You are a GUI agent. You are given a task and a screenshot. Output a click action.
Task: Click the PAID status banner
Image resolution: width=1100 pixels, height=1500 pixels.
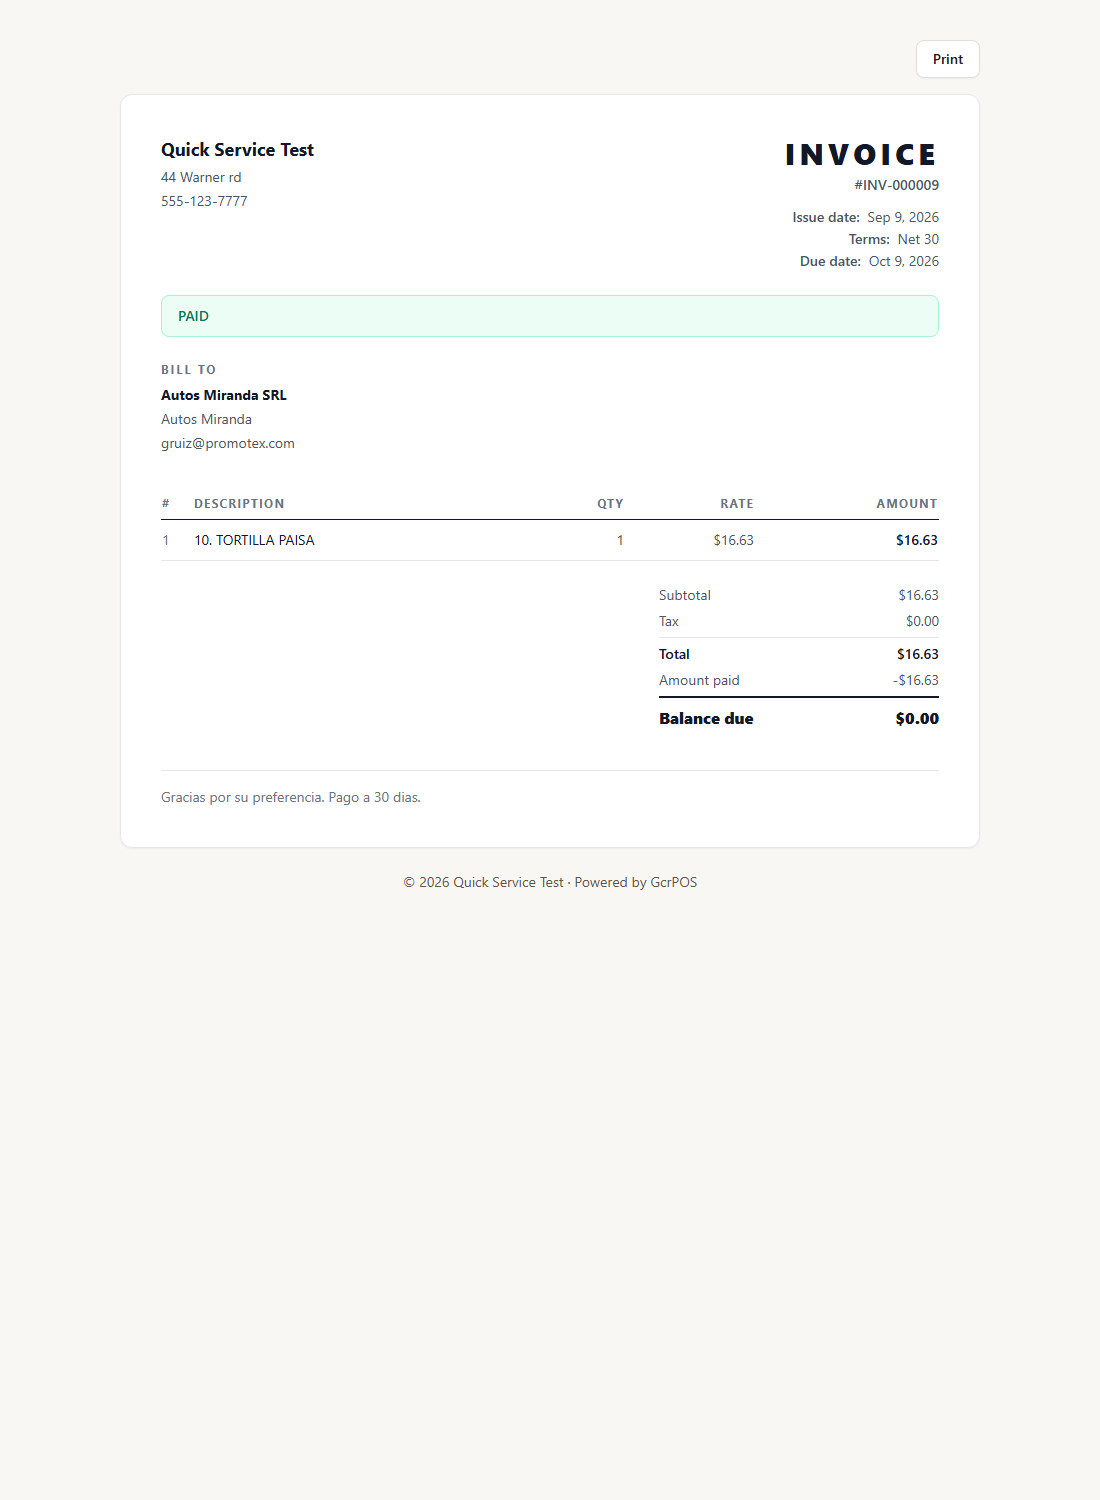point(550,316)
